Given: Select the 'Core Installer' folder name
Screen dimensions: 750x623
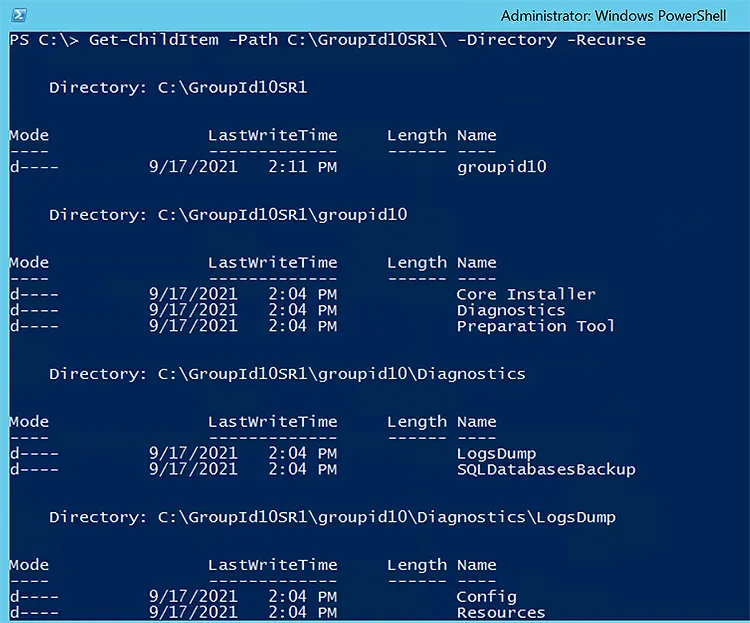Looking at the screenshot, I should 526,294.
